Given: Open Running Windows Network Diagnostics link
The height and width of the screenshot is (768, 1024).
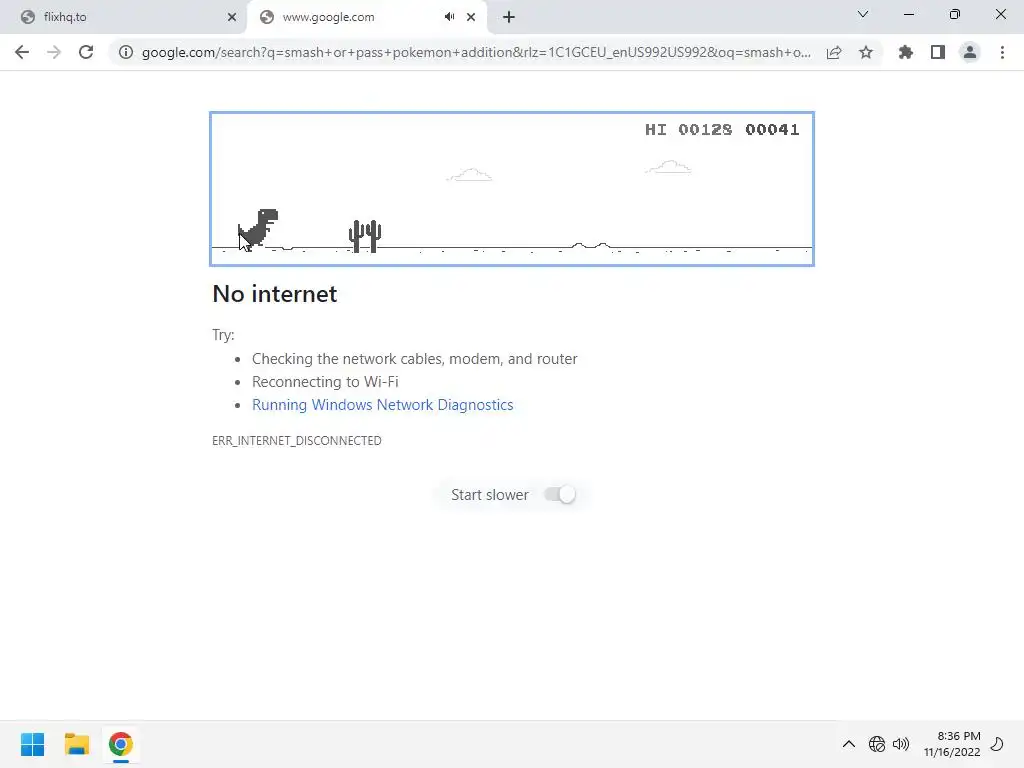Looking at the screenshot, I should click(x=383, y=405).
